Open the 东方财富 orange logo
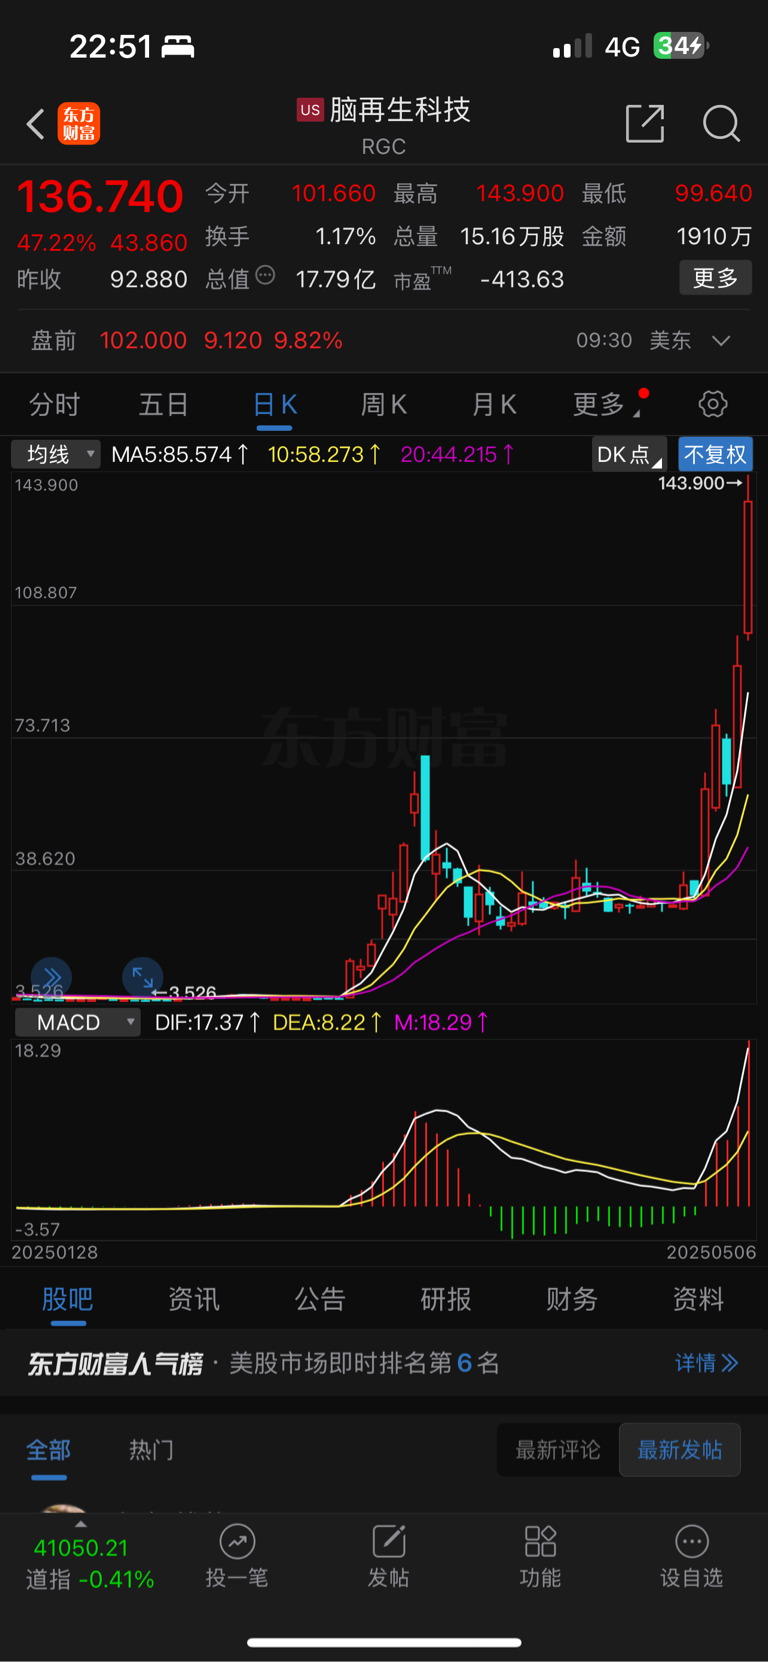The image size is (768, 1662). coord(79,124)
